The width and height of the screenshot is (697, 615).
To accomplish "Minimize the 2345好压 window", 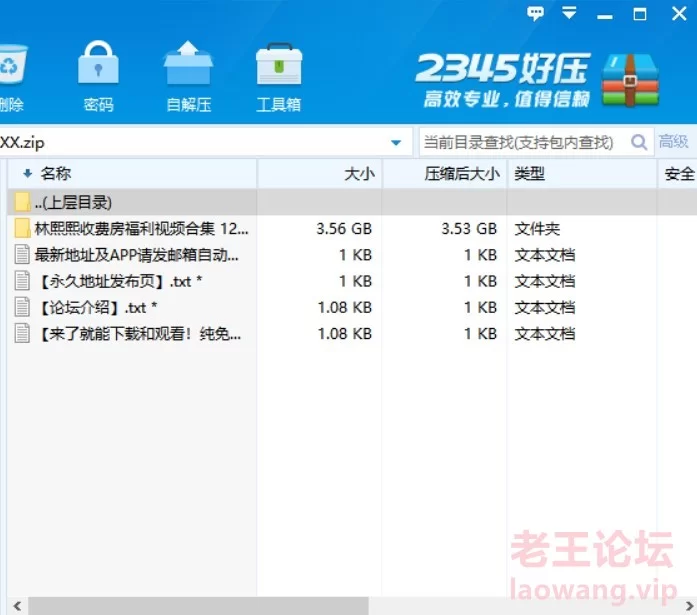I will (605, 17).
